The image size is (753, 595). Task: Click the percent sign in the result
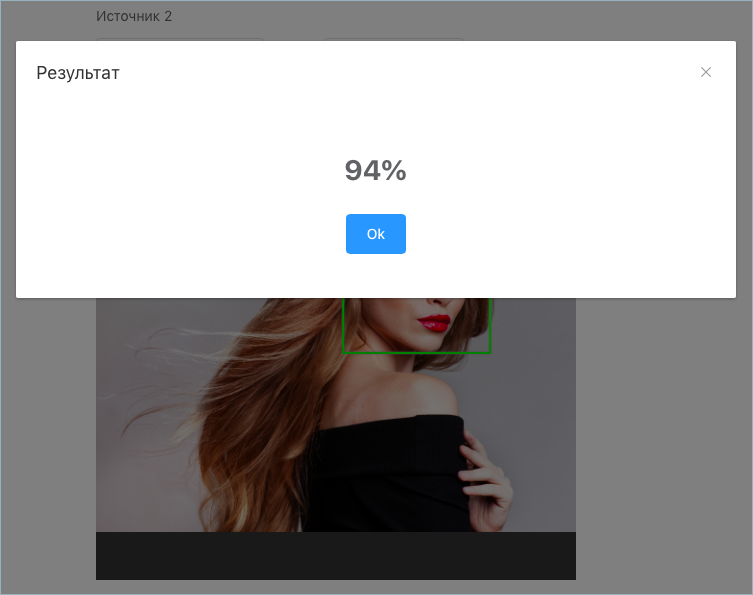pos(395,170)
